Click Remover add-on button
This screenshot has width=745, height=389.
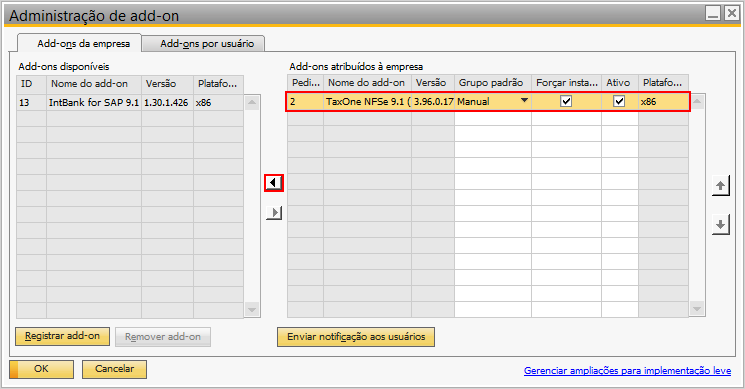pos(162,337)
